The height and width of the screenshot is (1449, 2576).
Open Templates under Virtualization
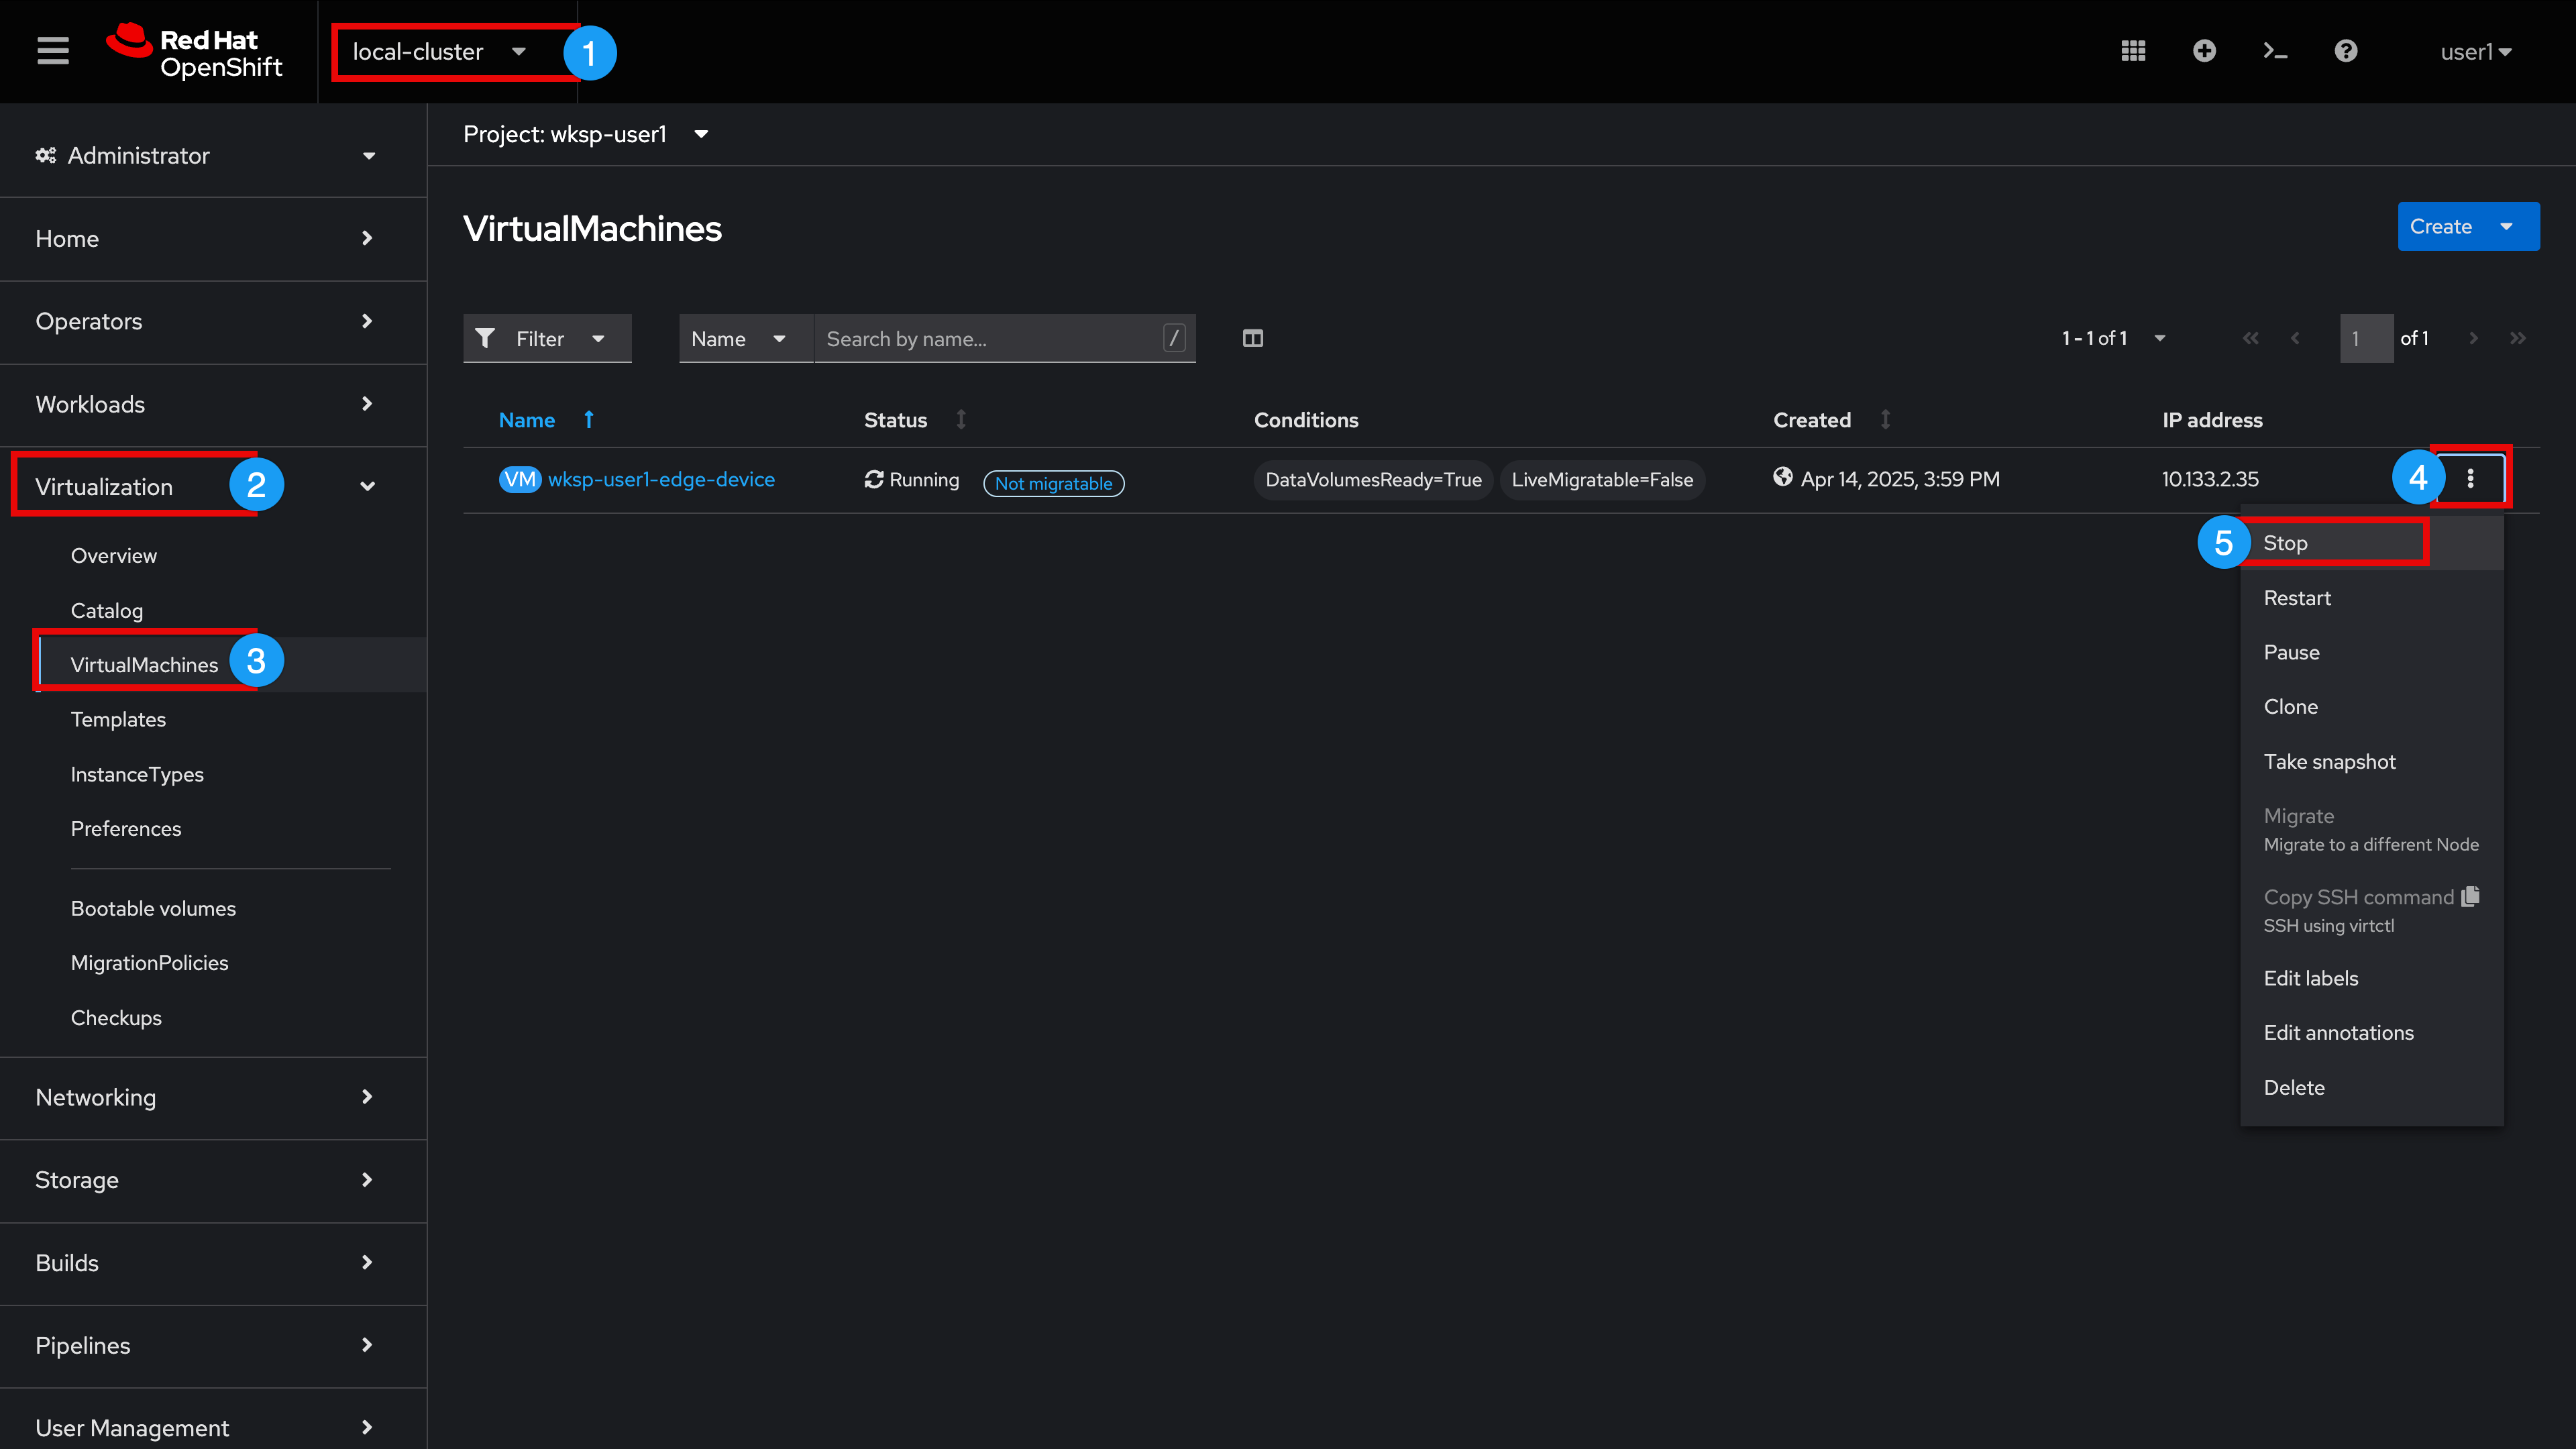(118, 719)
